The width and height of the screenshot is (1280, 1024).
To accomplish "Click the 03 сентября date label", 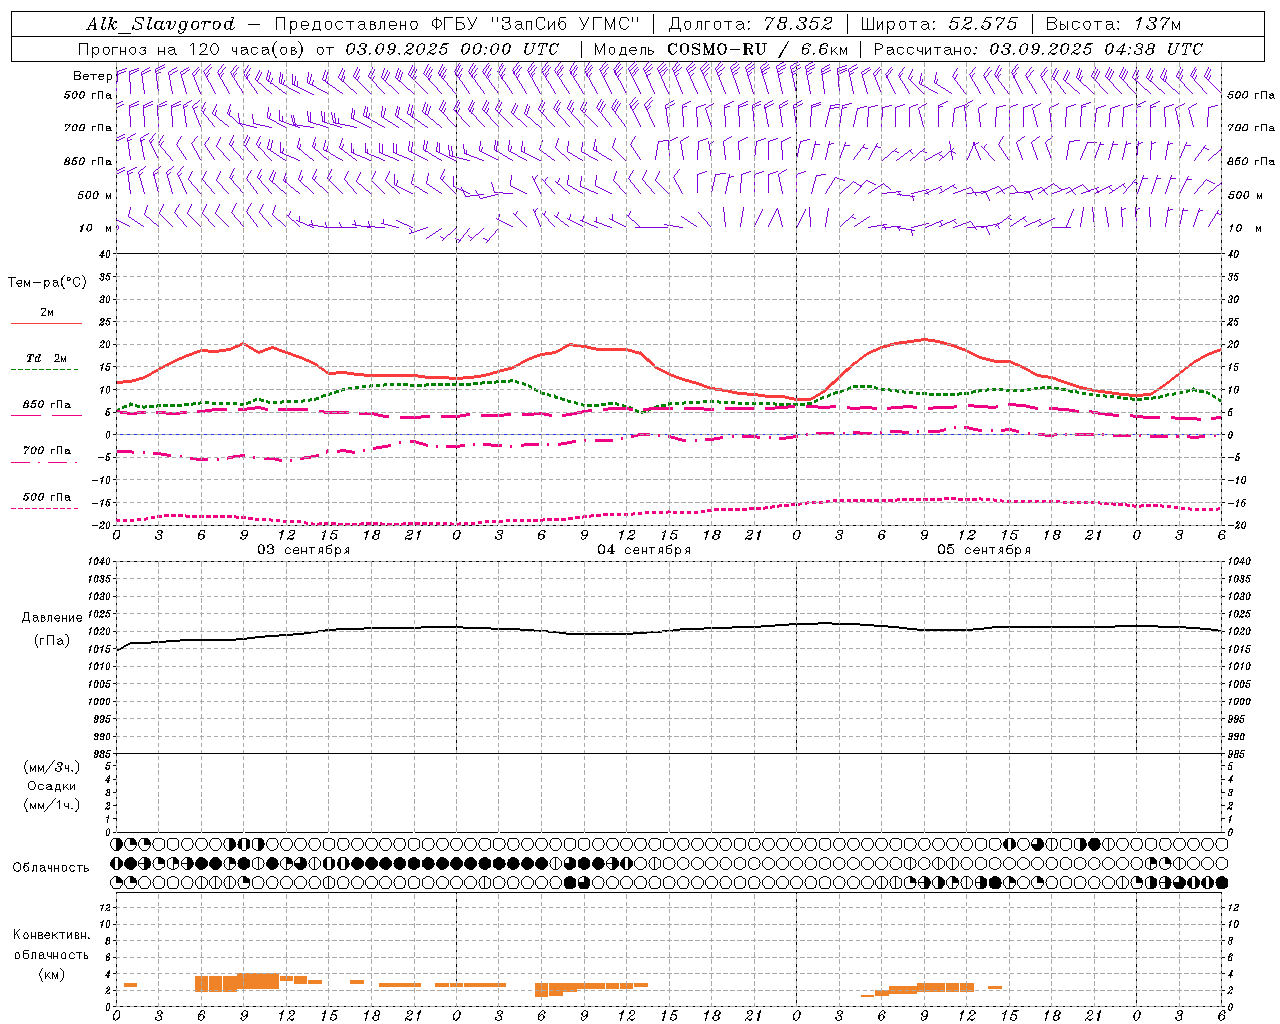I will [x=304, y=550].
